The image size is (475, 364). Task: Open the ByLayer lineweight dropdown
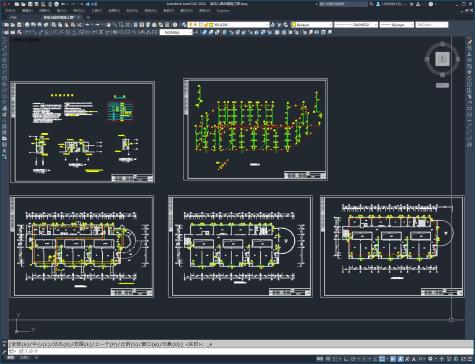[x=397, y=25]
